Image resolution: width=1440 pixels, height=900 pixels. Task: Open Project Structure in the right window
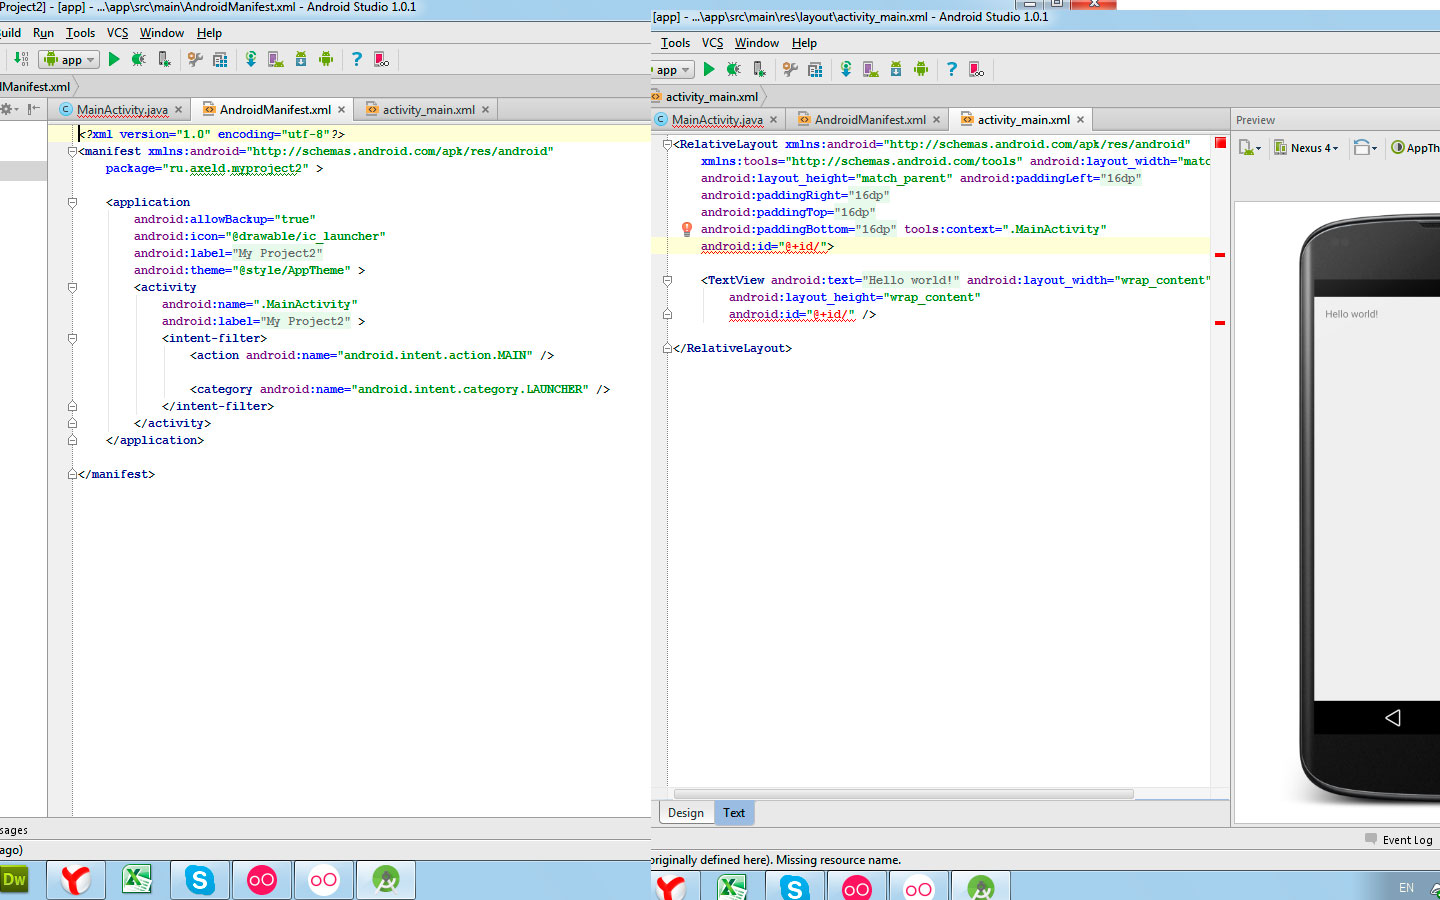pyautogui.click(x=815, y=69)
